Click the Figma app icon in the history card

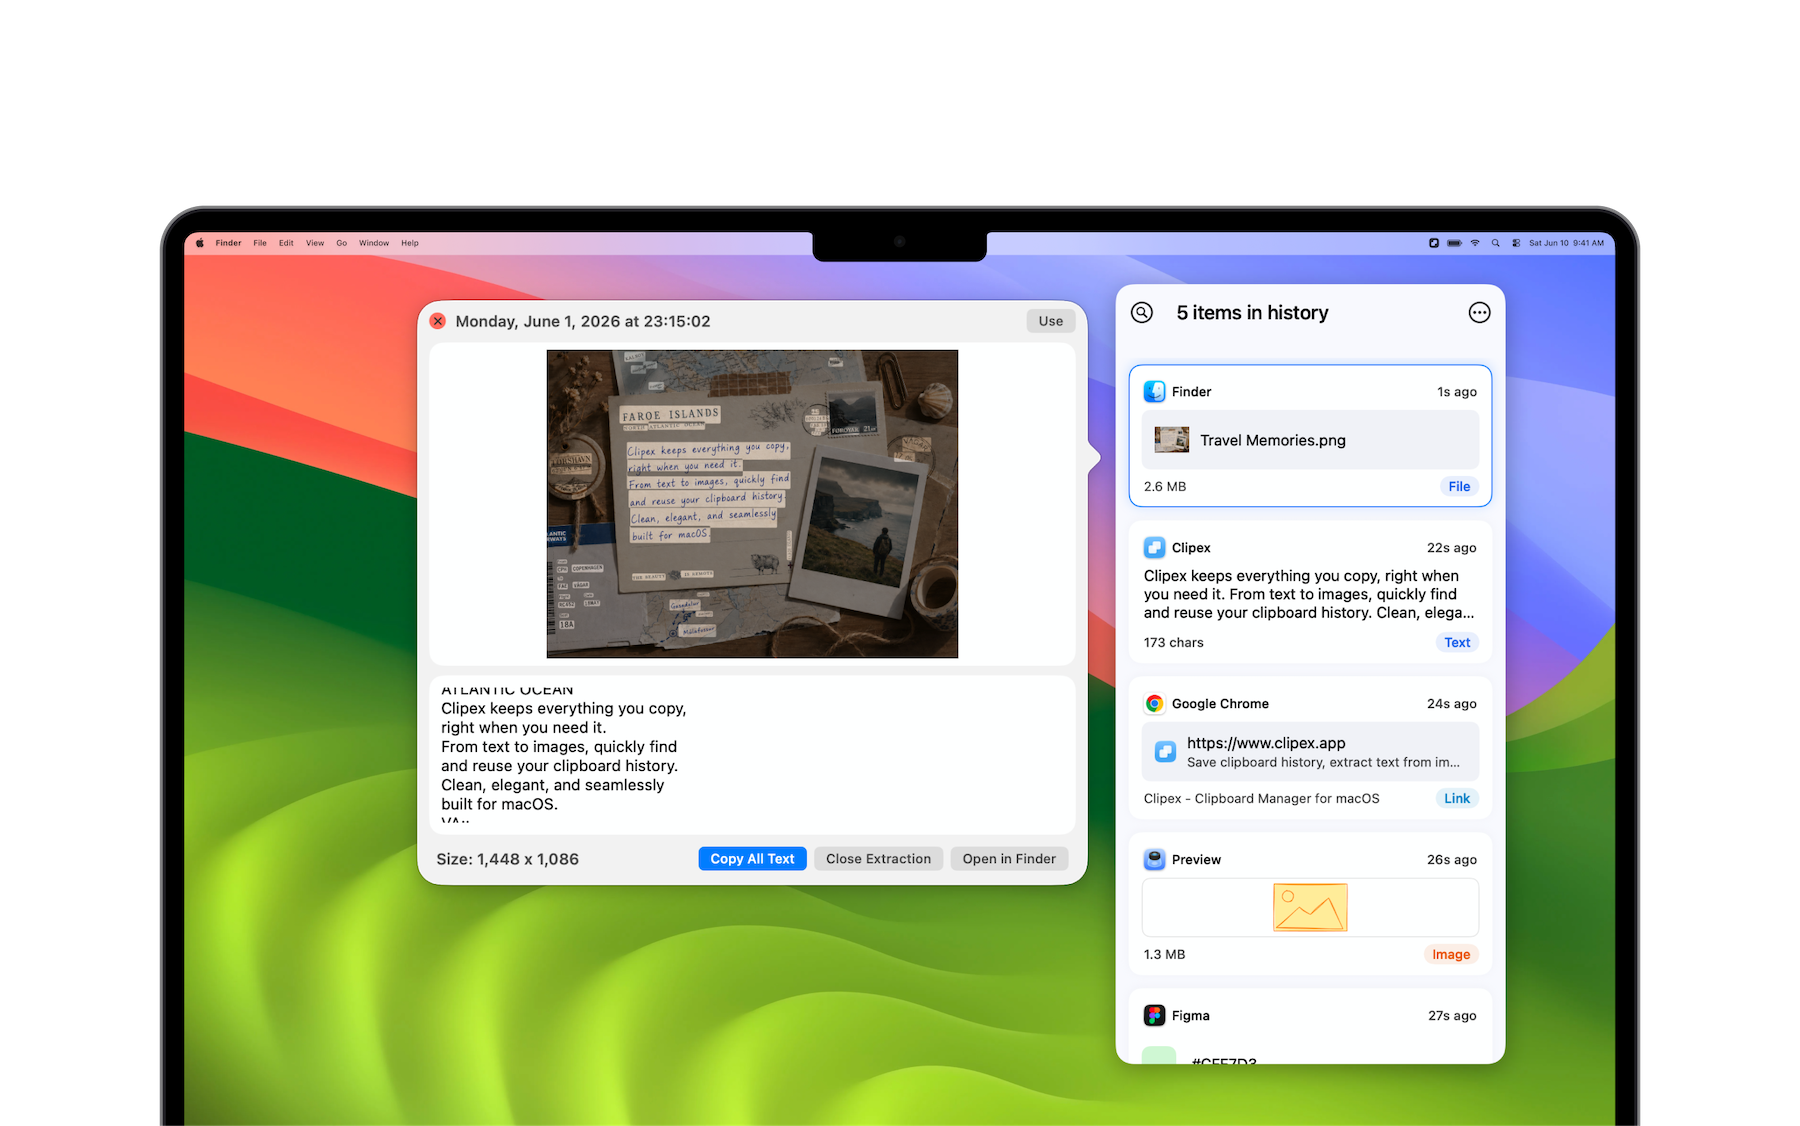[1154, 1015]
